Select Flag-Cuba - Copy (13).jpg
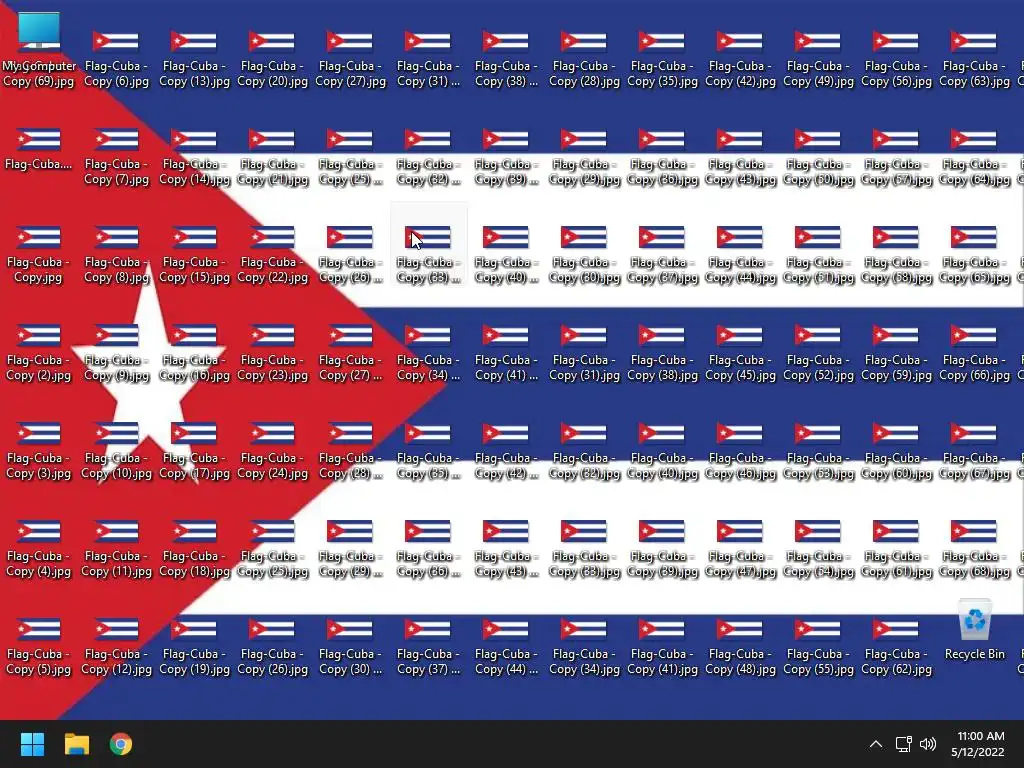This screenshot has height=768, width=1024. coord(194,59)
